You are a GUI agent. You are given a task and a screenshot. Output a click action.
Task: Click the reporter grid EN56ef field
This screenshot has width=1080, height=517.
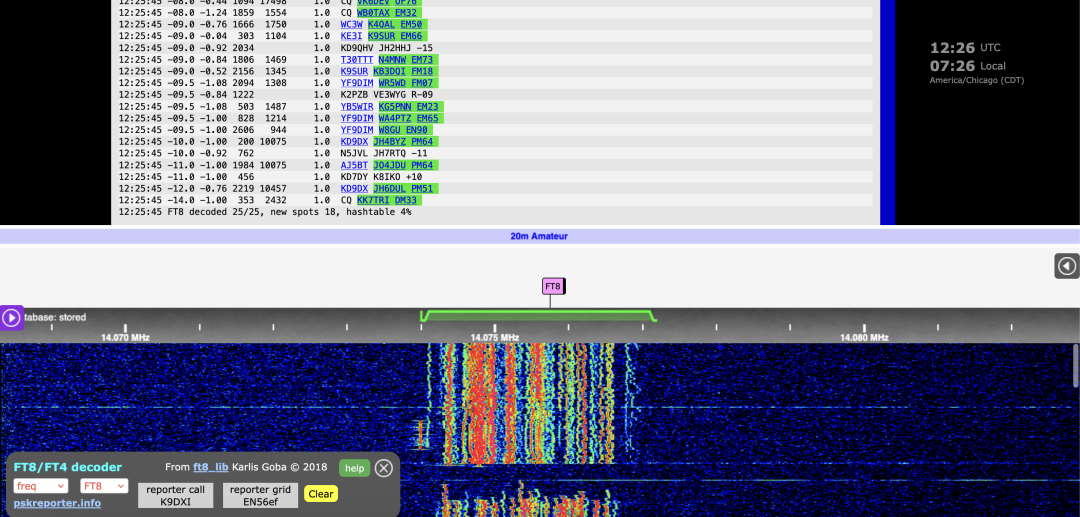(260, 496)
